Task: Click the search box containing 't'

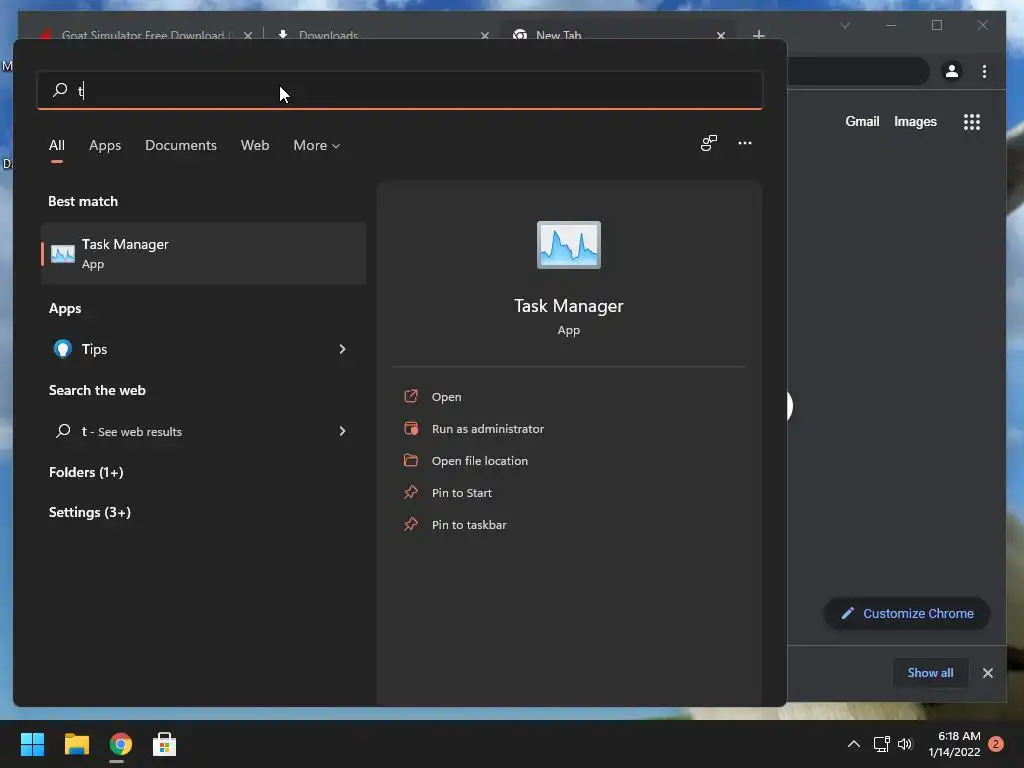Action: [400, 90]
